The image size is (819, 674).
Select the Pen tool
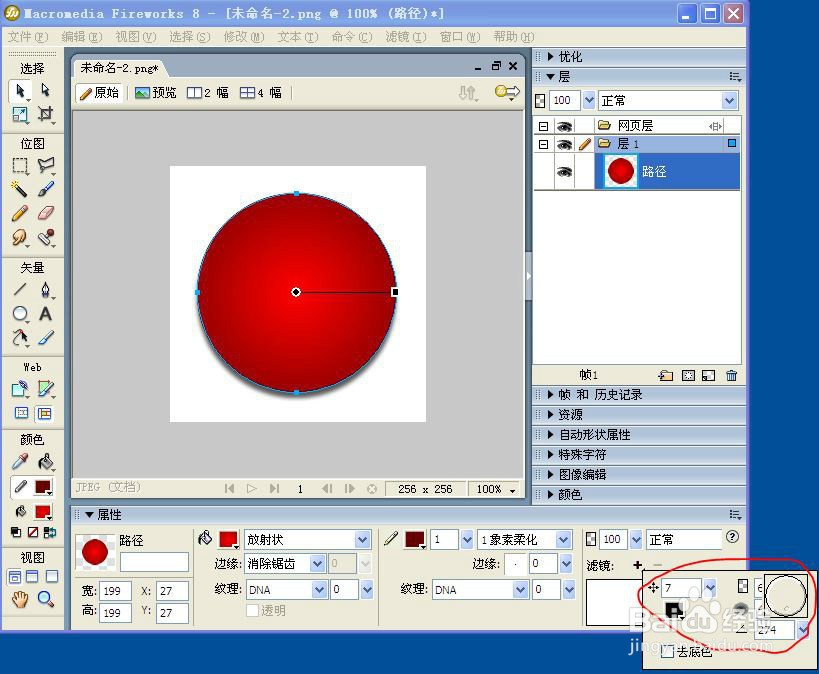(45, 289)
